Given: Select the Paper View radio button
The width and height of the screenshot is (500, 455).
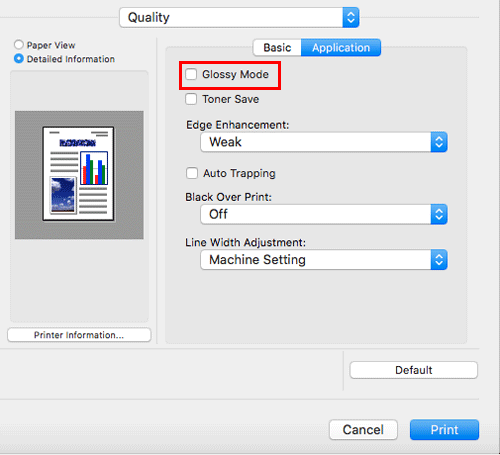Looking at the screenshot, I should 19,45.
